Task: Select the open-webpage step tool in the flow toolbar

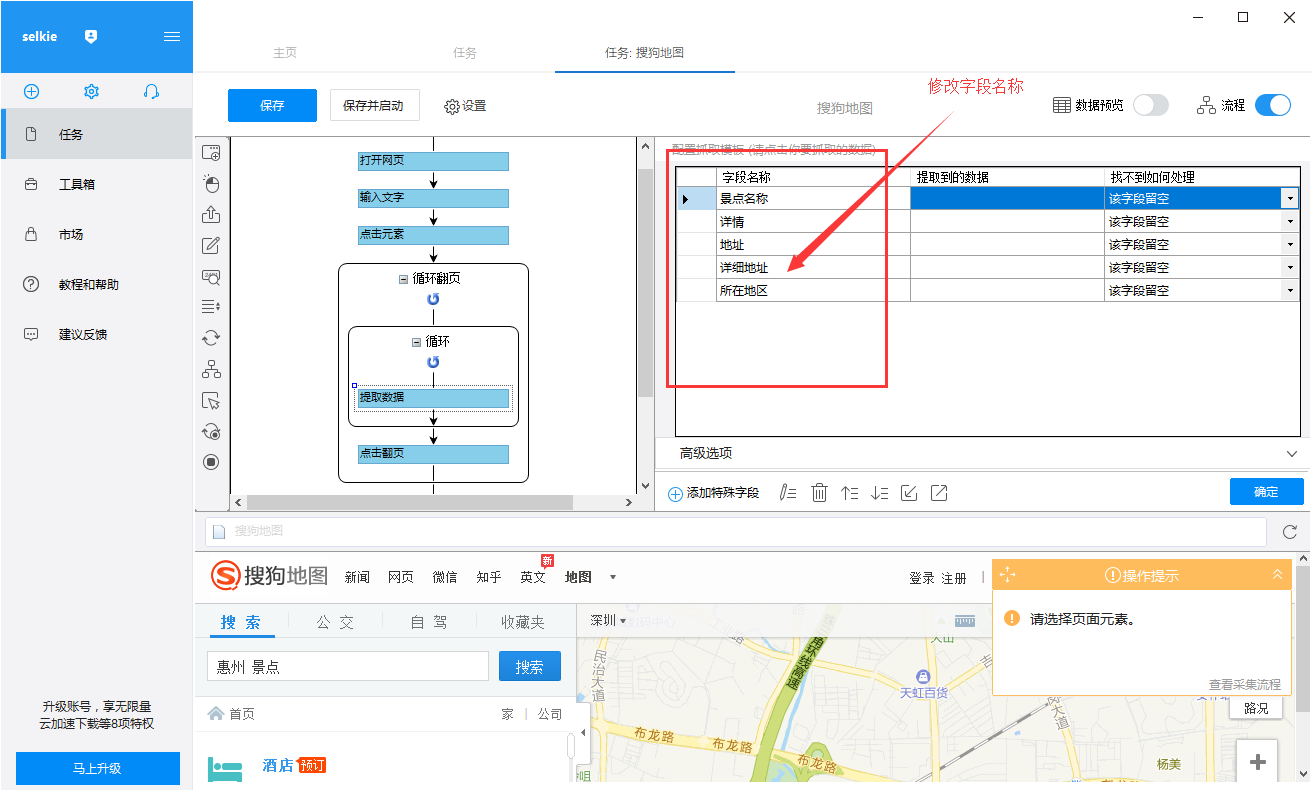Action: 211,153
